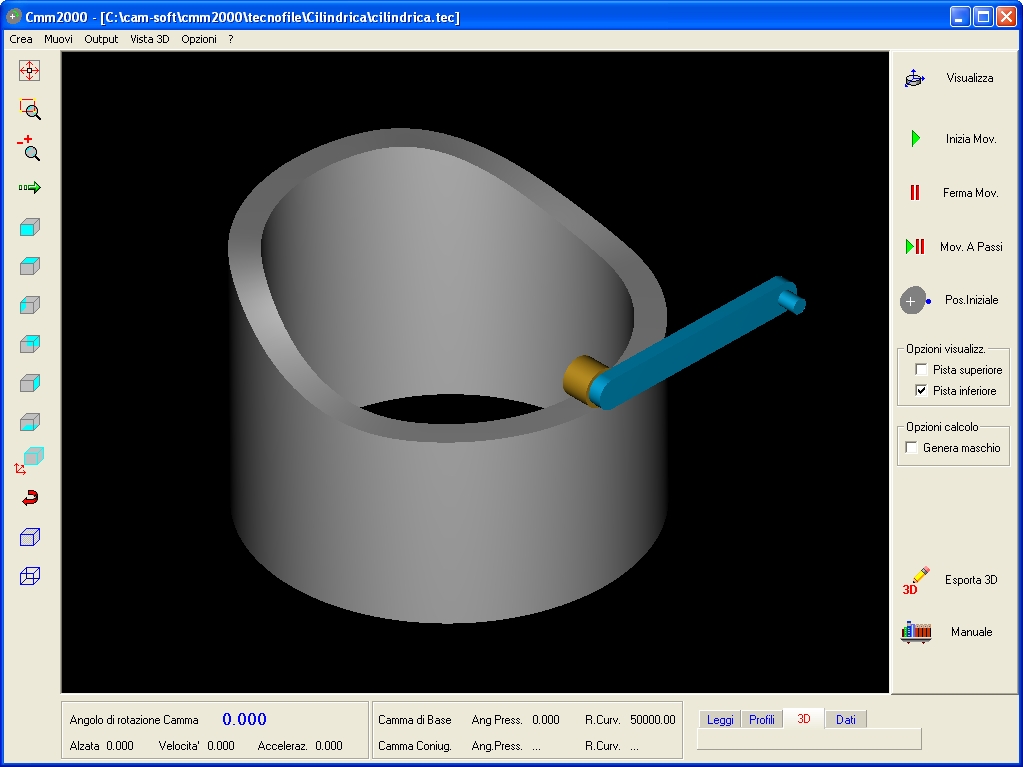
Task: Open the Crea menu
Action: (21, 39)
